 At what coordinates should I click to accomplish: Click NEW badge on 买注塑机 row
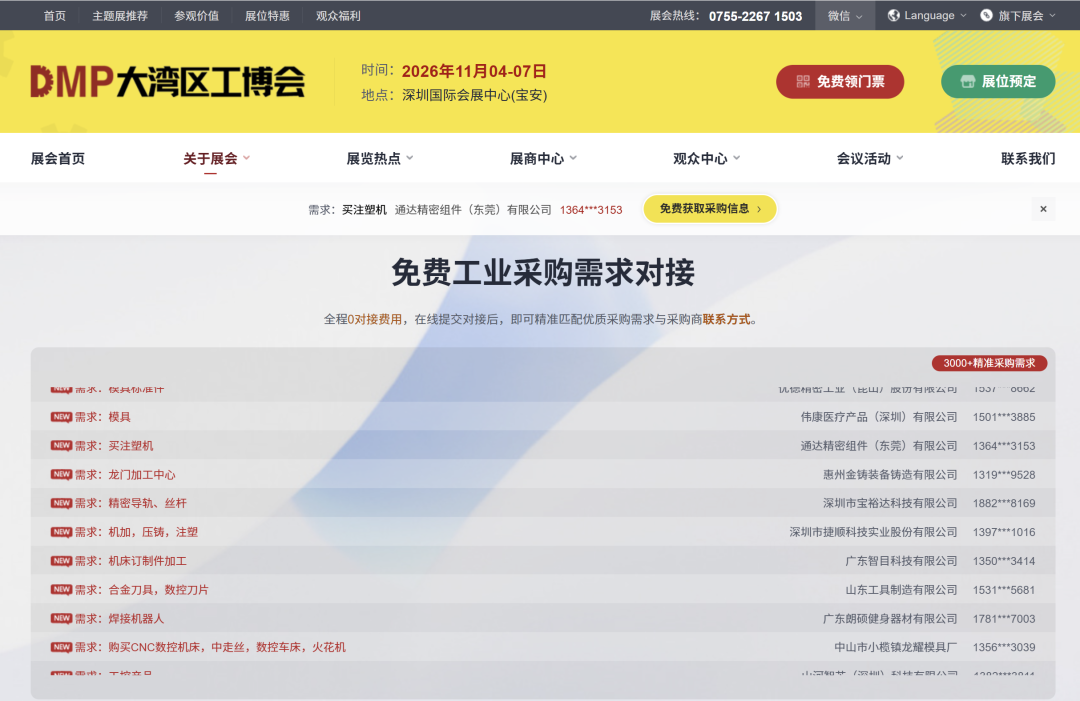point(61,446)
